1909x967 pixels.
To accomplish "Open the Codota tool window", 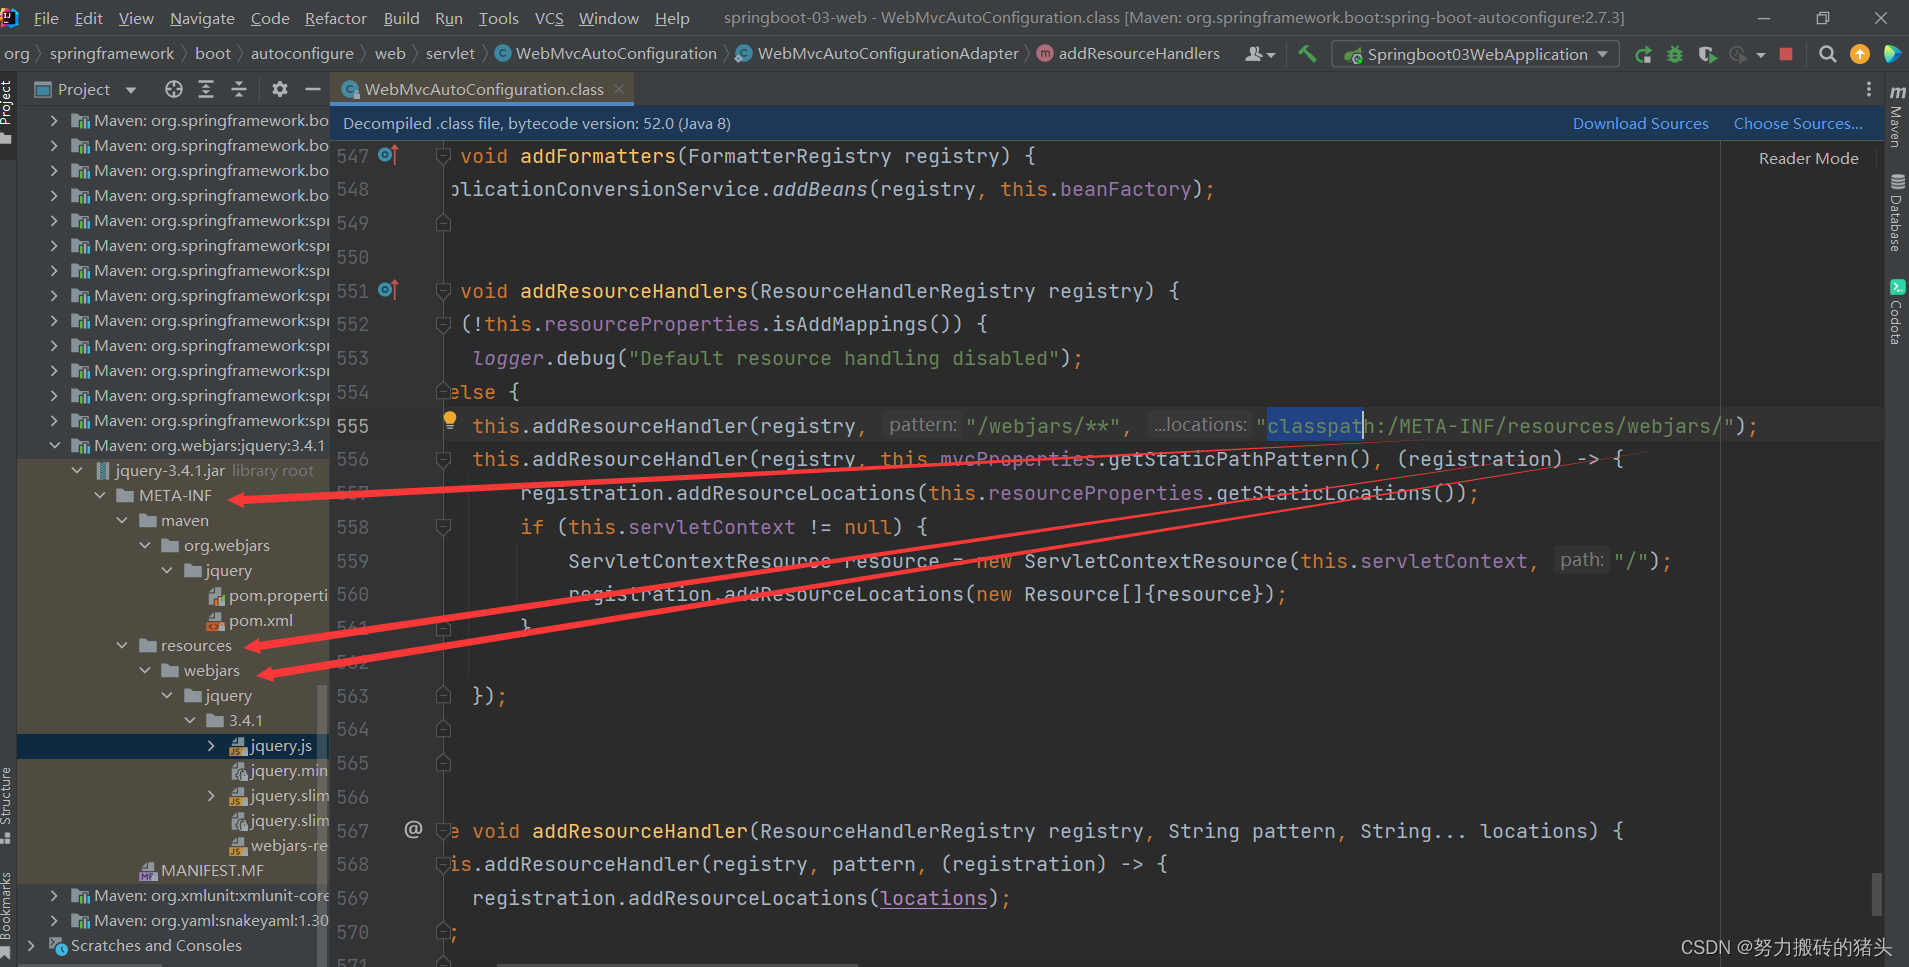I will [1896, 312].
